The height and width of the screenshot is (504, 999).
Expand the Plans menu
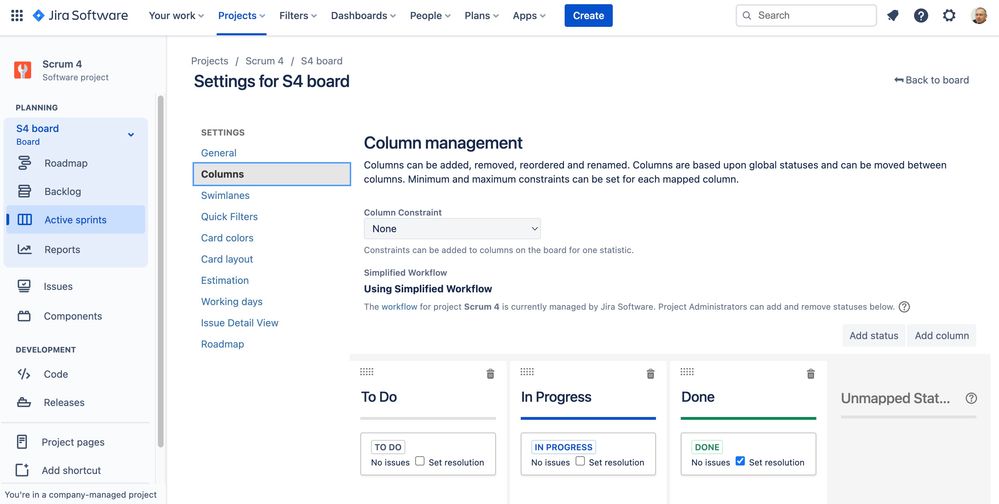pyautogui.click(x=482, y=15)
